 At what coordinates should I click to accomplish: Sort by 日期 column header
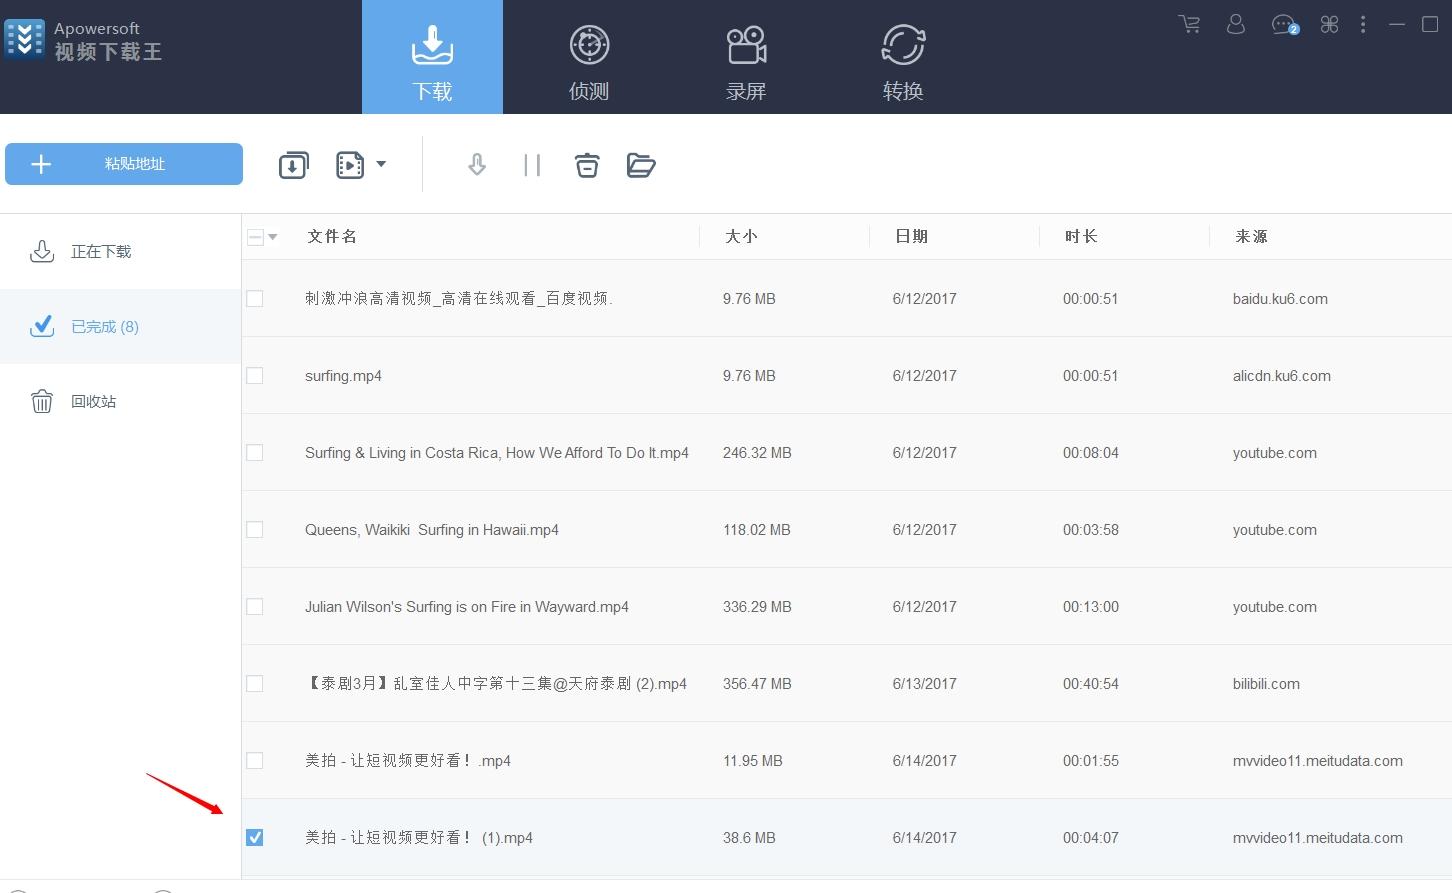(x=911, y=236)
